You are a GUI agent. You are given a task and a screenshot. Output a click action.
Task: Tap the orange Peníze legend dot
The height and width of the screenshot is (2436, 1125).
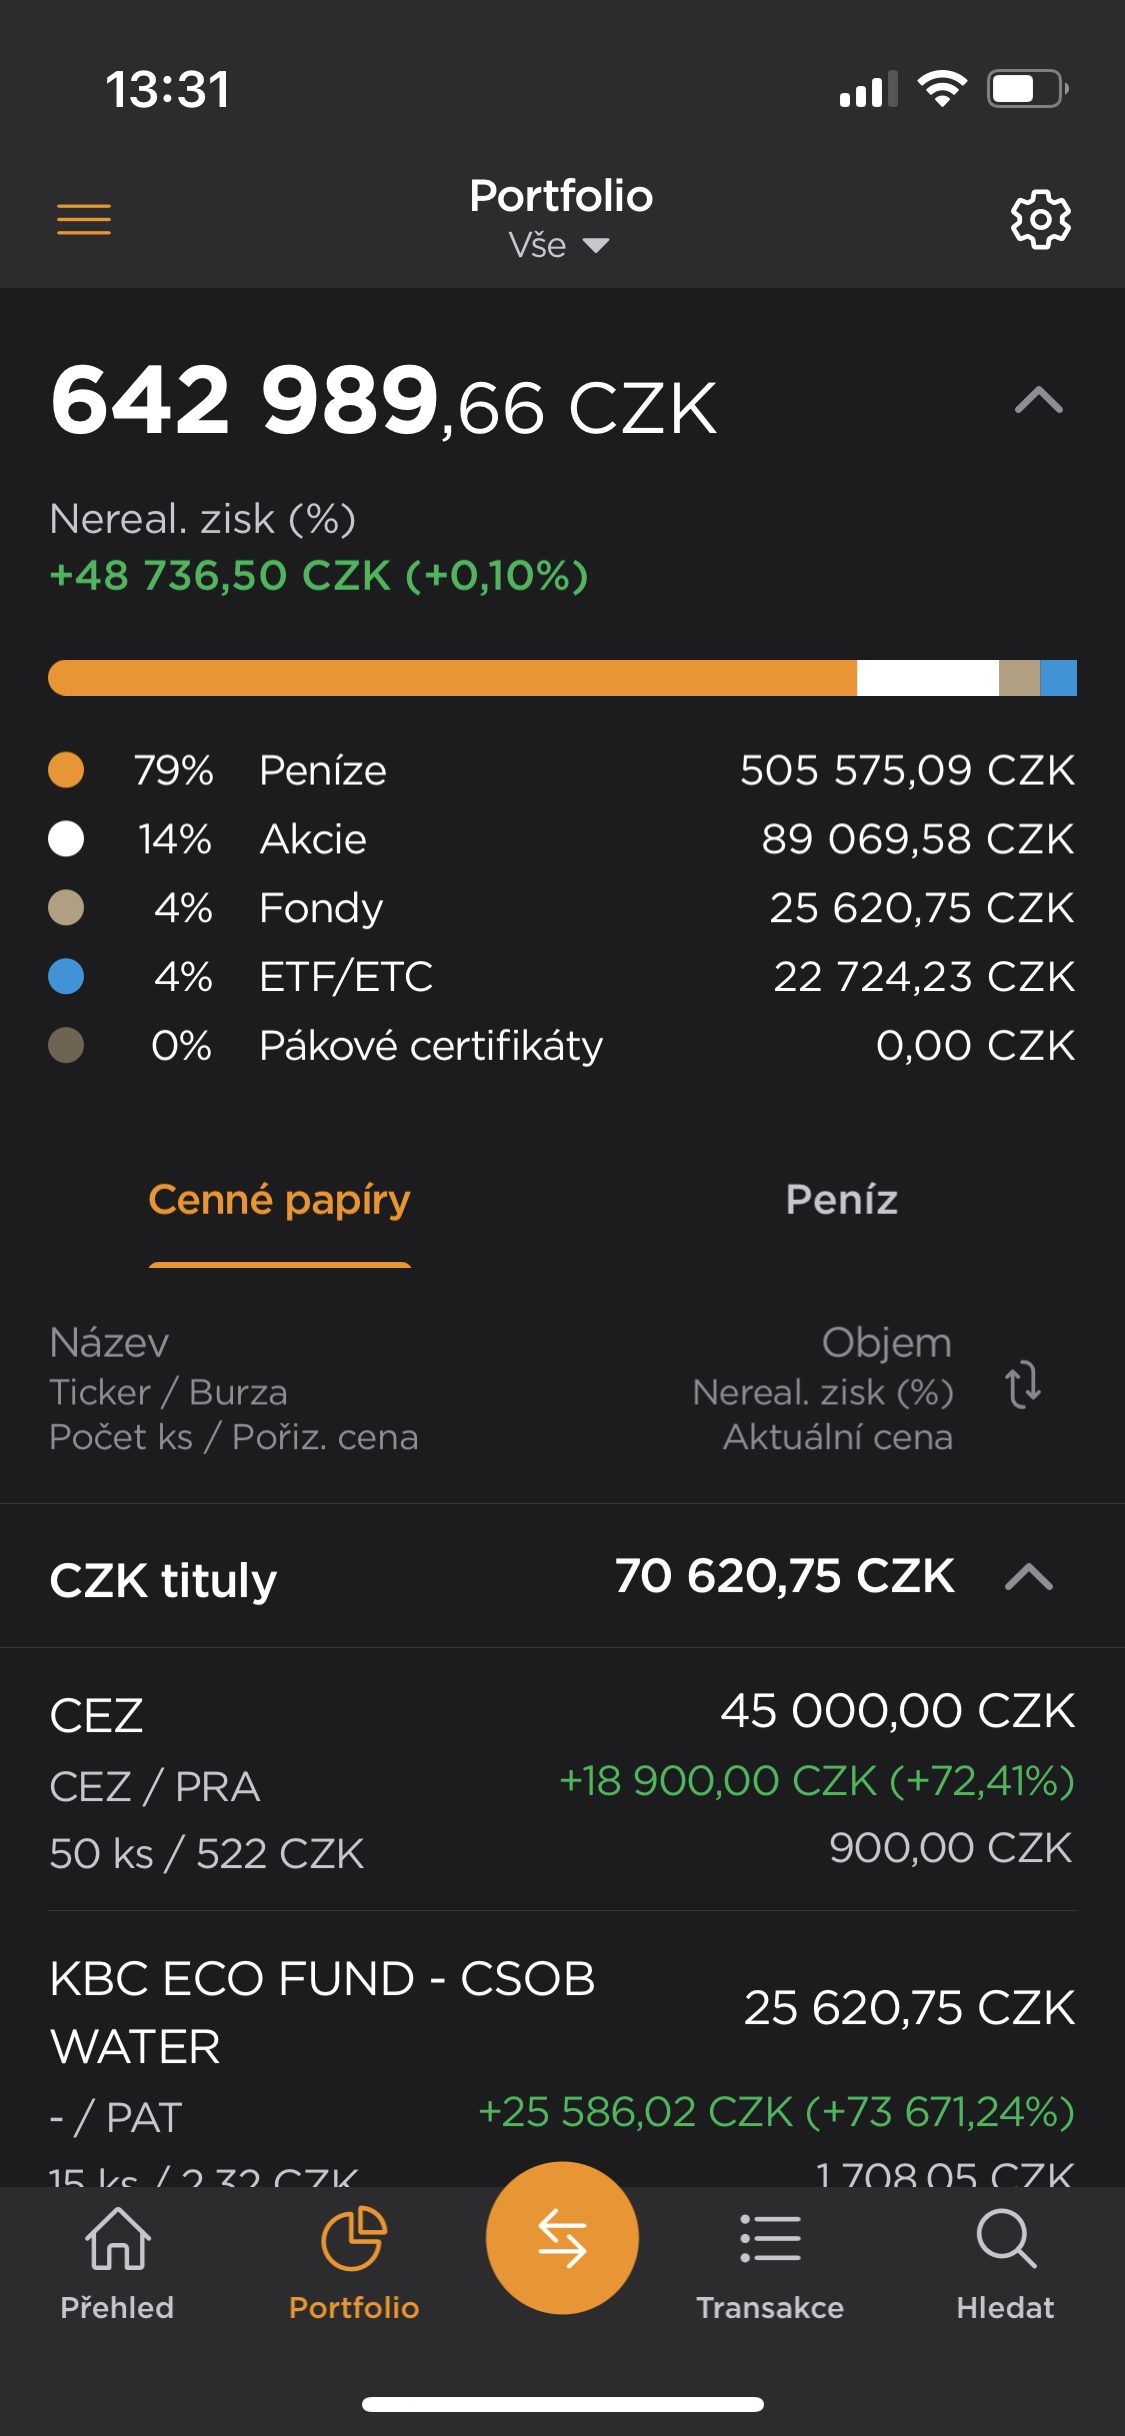pyautogui.click(x=66, y=770)
